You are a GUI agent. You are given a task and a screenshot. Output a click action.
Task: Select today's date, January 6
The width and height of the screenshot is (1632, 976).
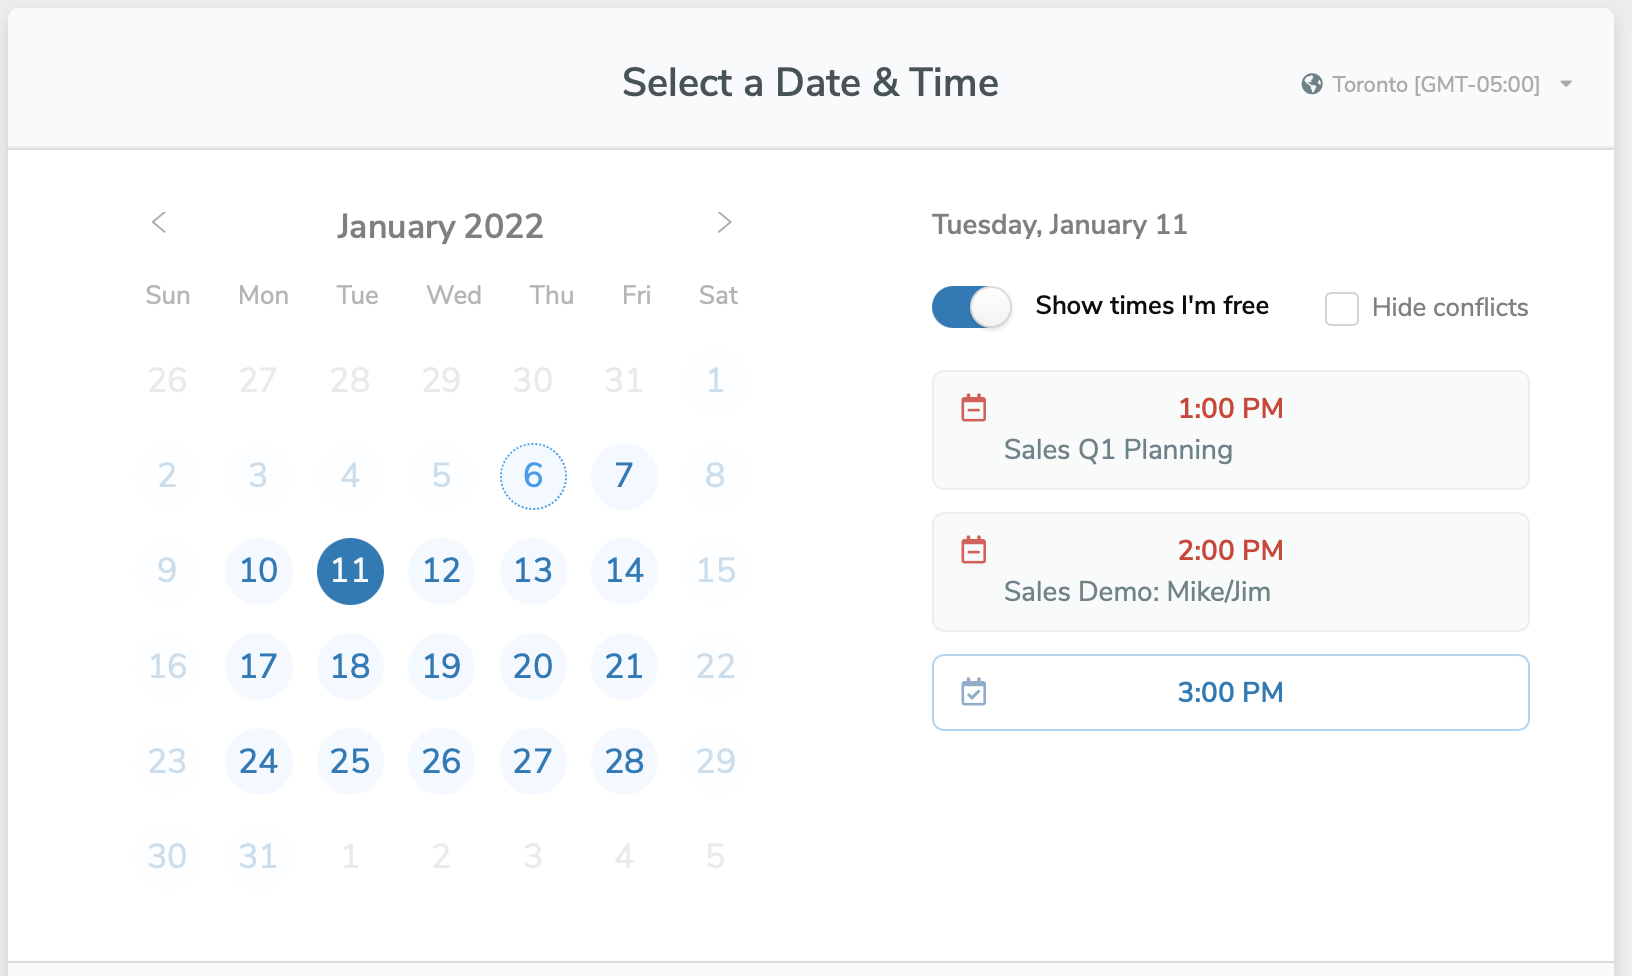point(533,476)
